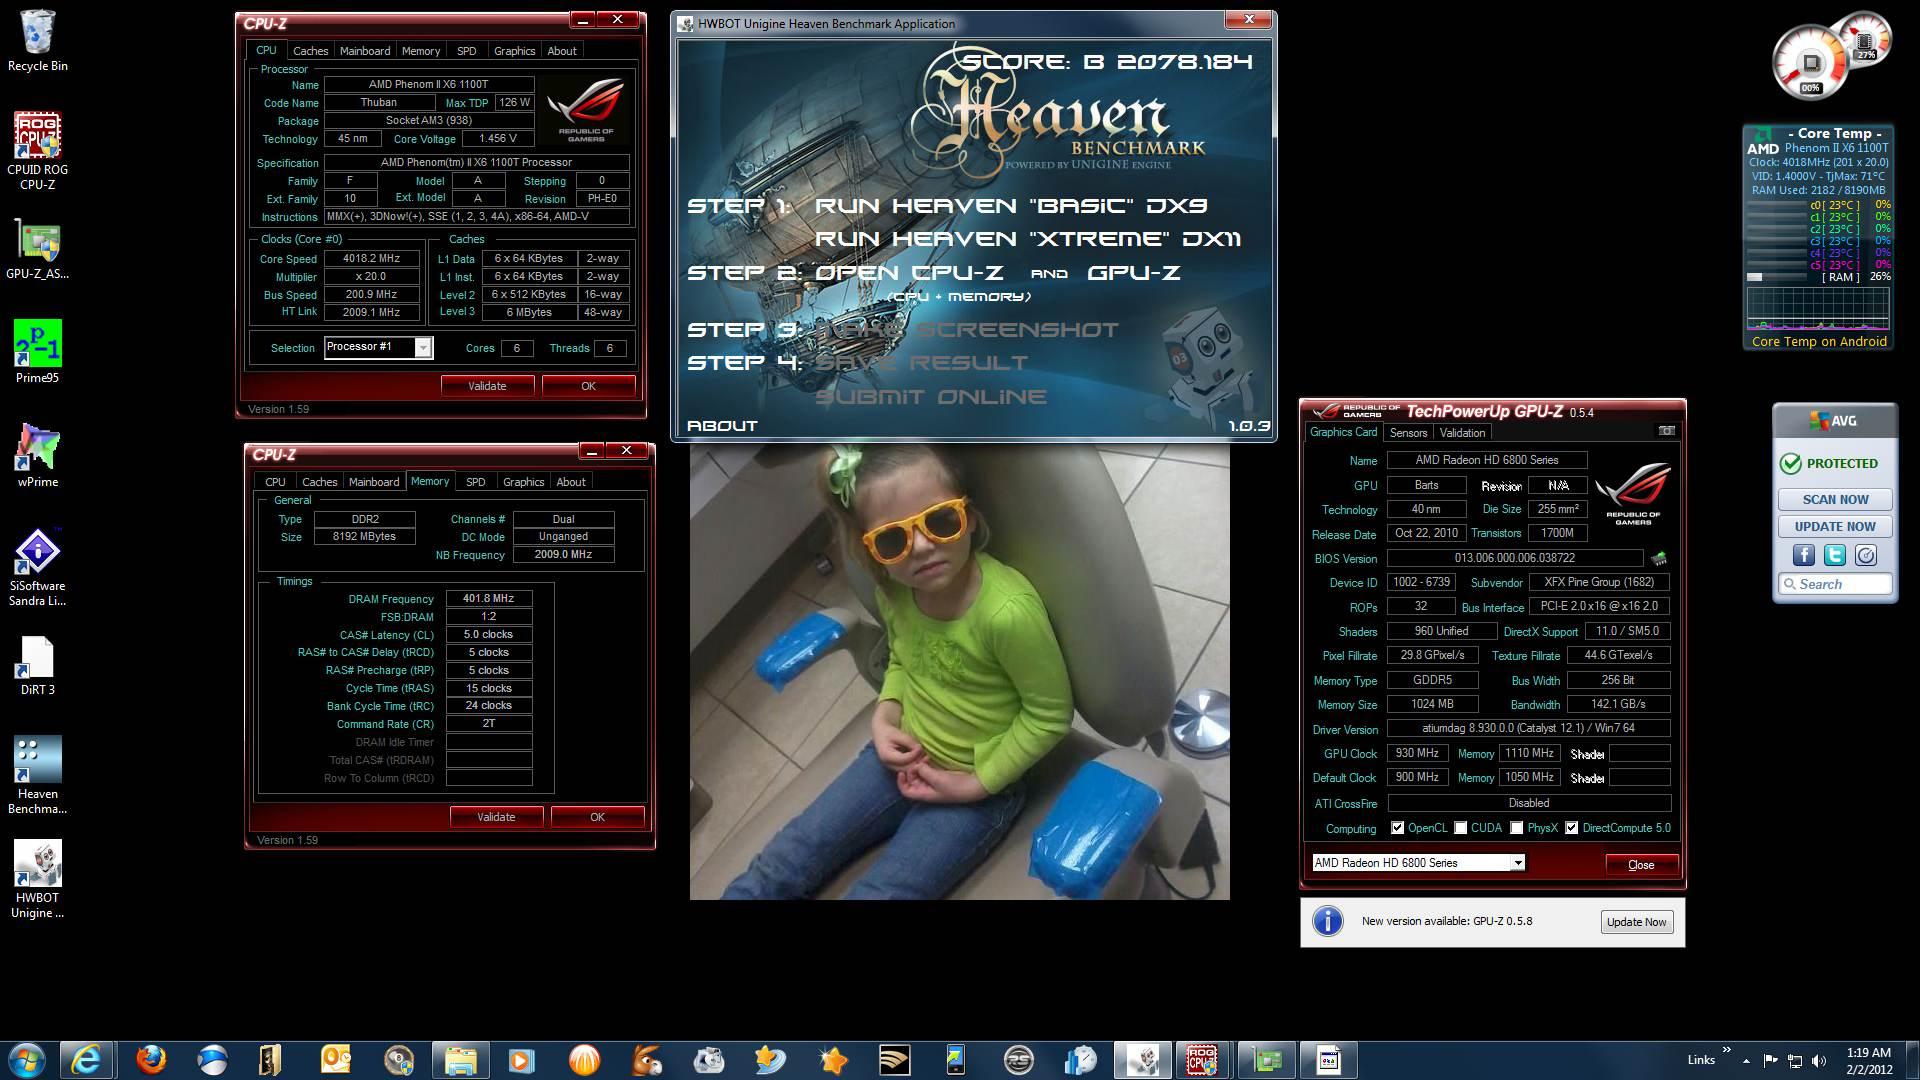Open AVG Twitter icon
This screenshot has height=1080, width=1920.
click(x=1834, y=555)
